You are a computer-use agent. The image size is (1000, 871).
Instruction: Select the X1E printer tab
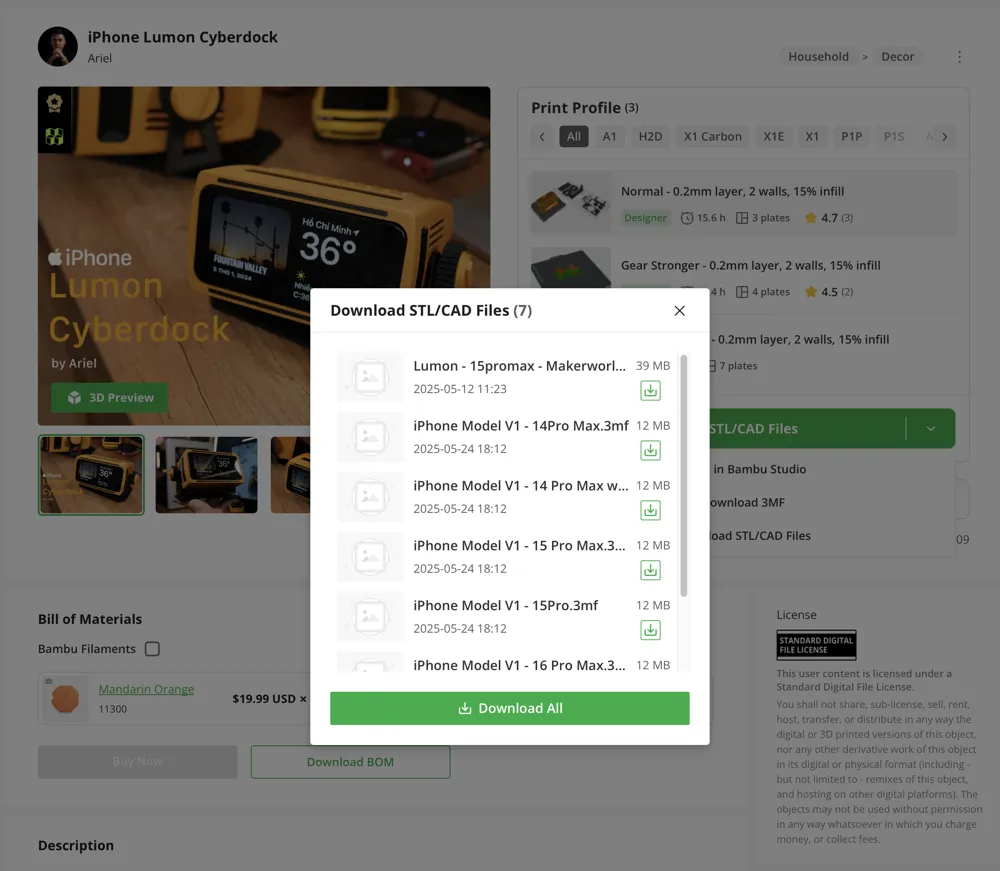pyautogui.click(x=774, y=136)
